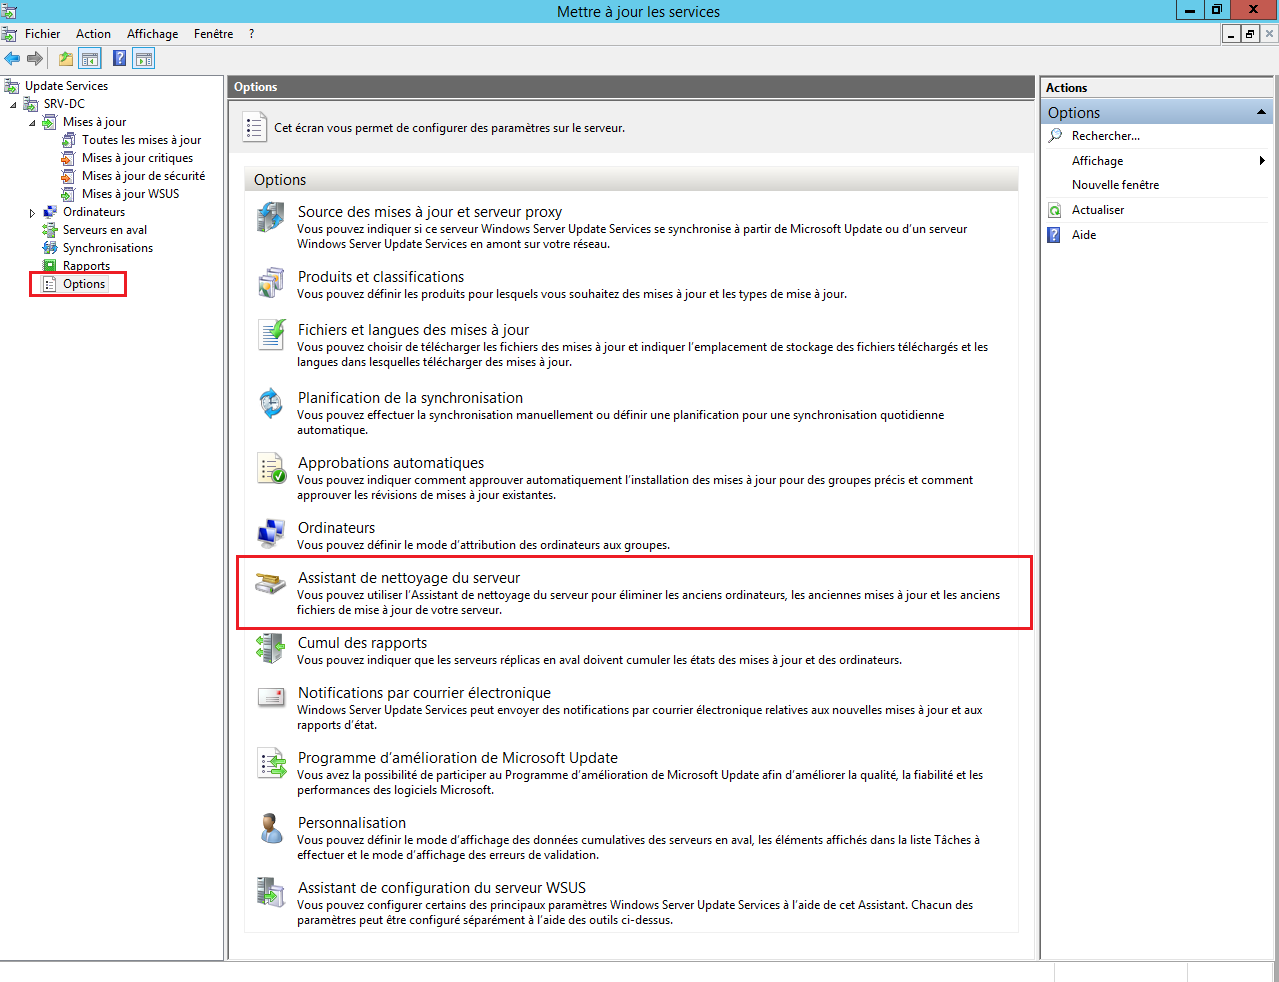This screenshot has width=1279, height=982.
Task: Click Rechercher... in Actions pane
Action: (1106, 136)
